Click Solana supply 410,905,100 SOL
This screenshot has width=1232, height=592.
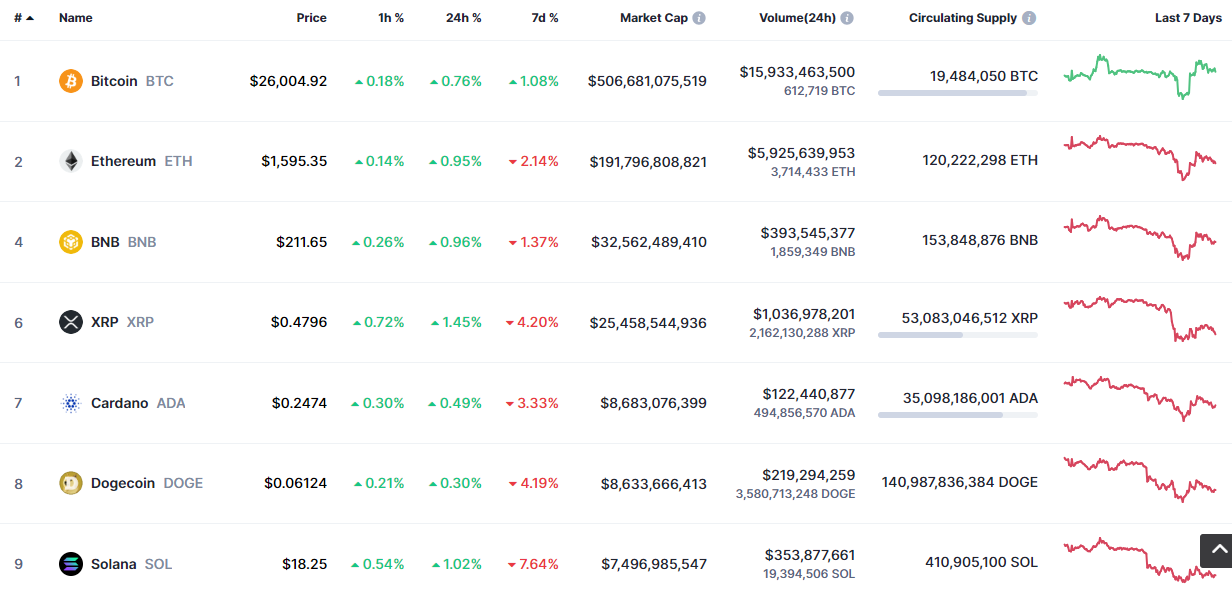(x=981, y=563)
